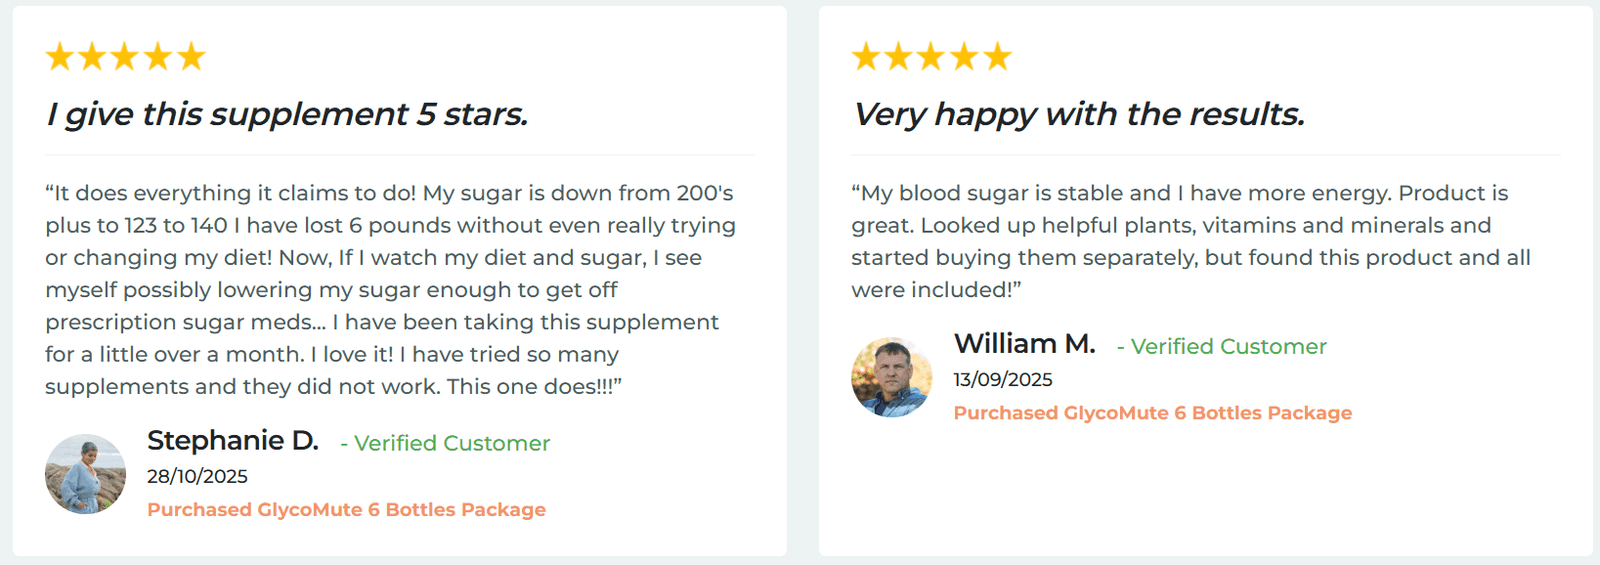1600x565 pixels.
Task: Open William's 'Purchased GlycoMute 6 Bottles Package' link
Action: pyautogui.click(x=1152, y=413)
